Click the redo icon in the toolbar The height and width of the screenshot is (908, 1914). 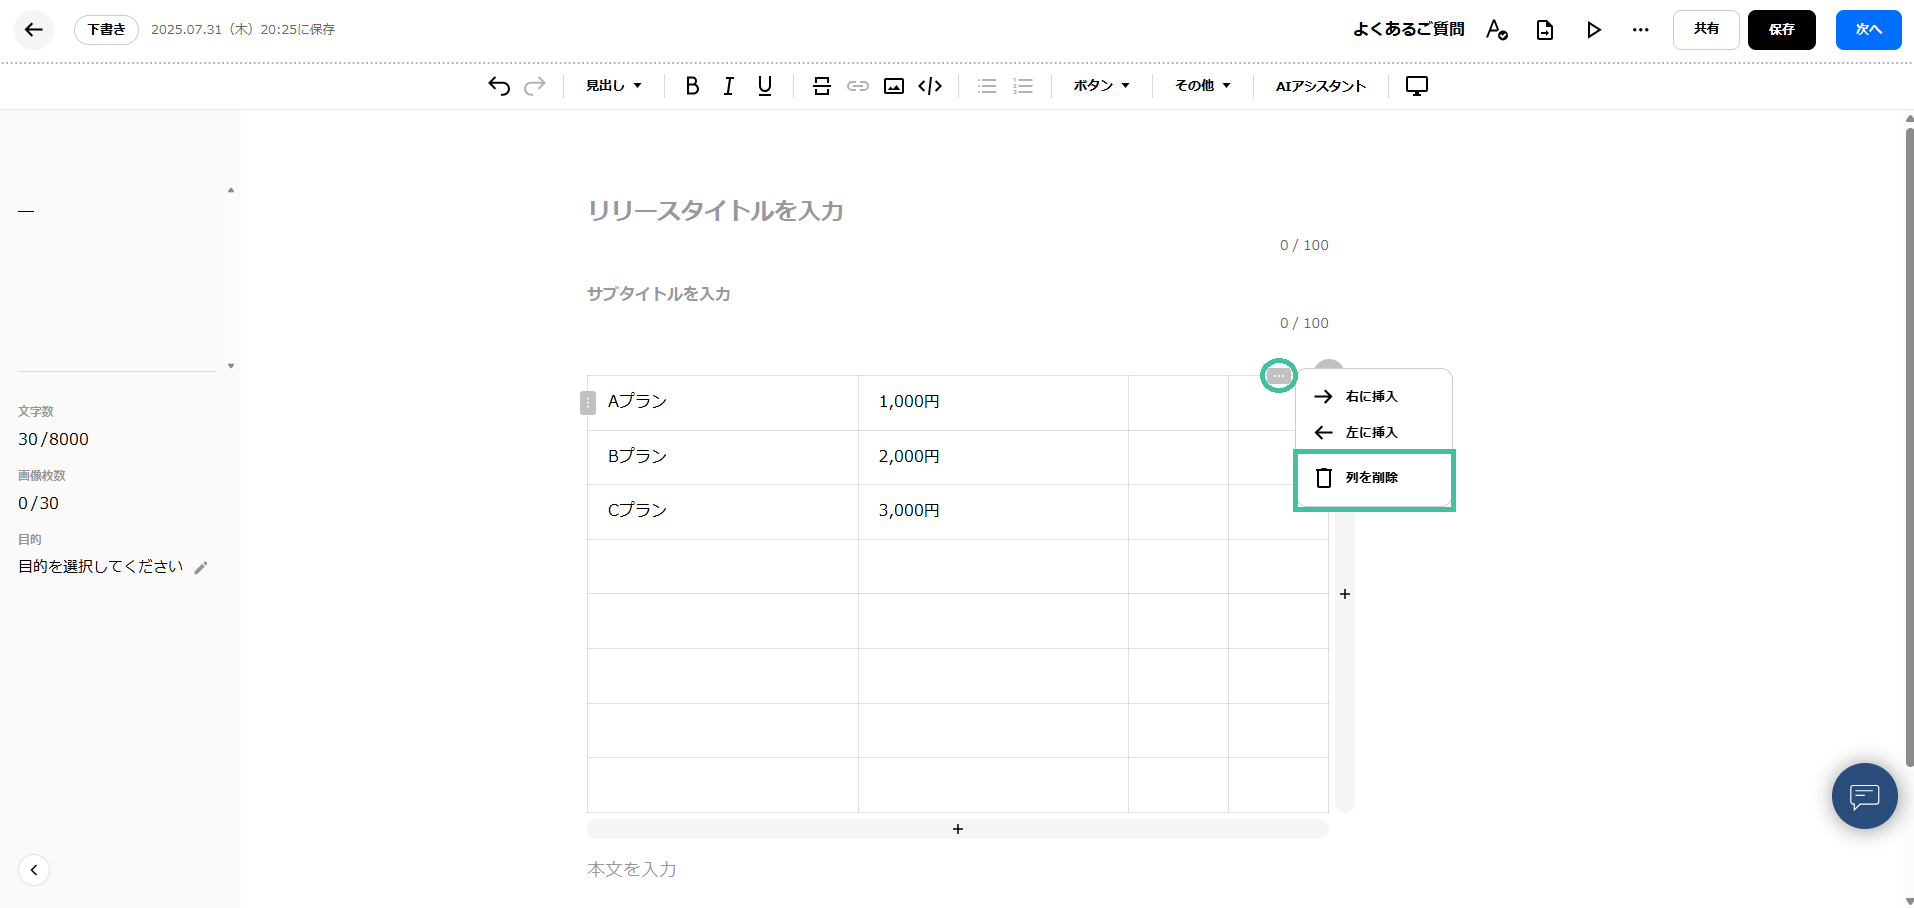(x=535, y=86)
